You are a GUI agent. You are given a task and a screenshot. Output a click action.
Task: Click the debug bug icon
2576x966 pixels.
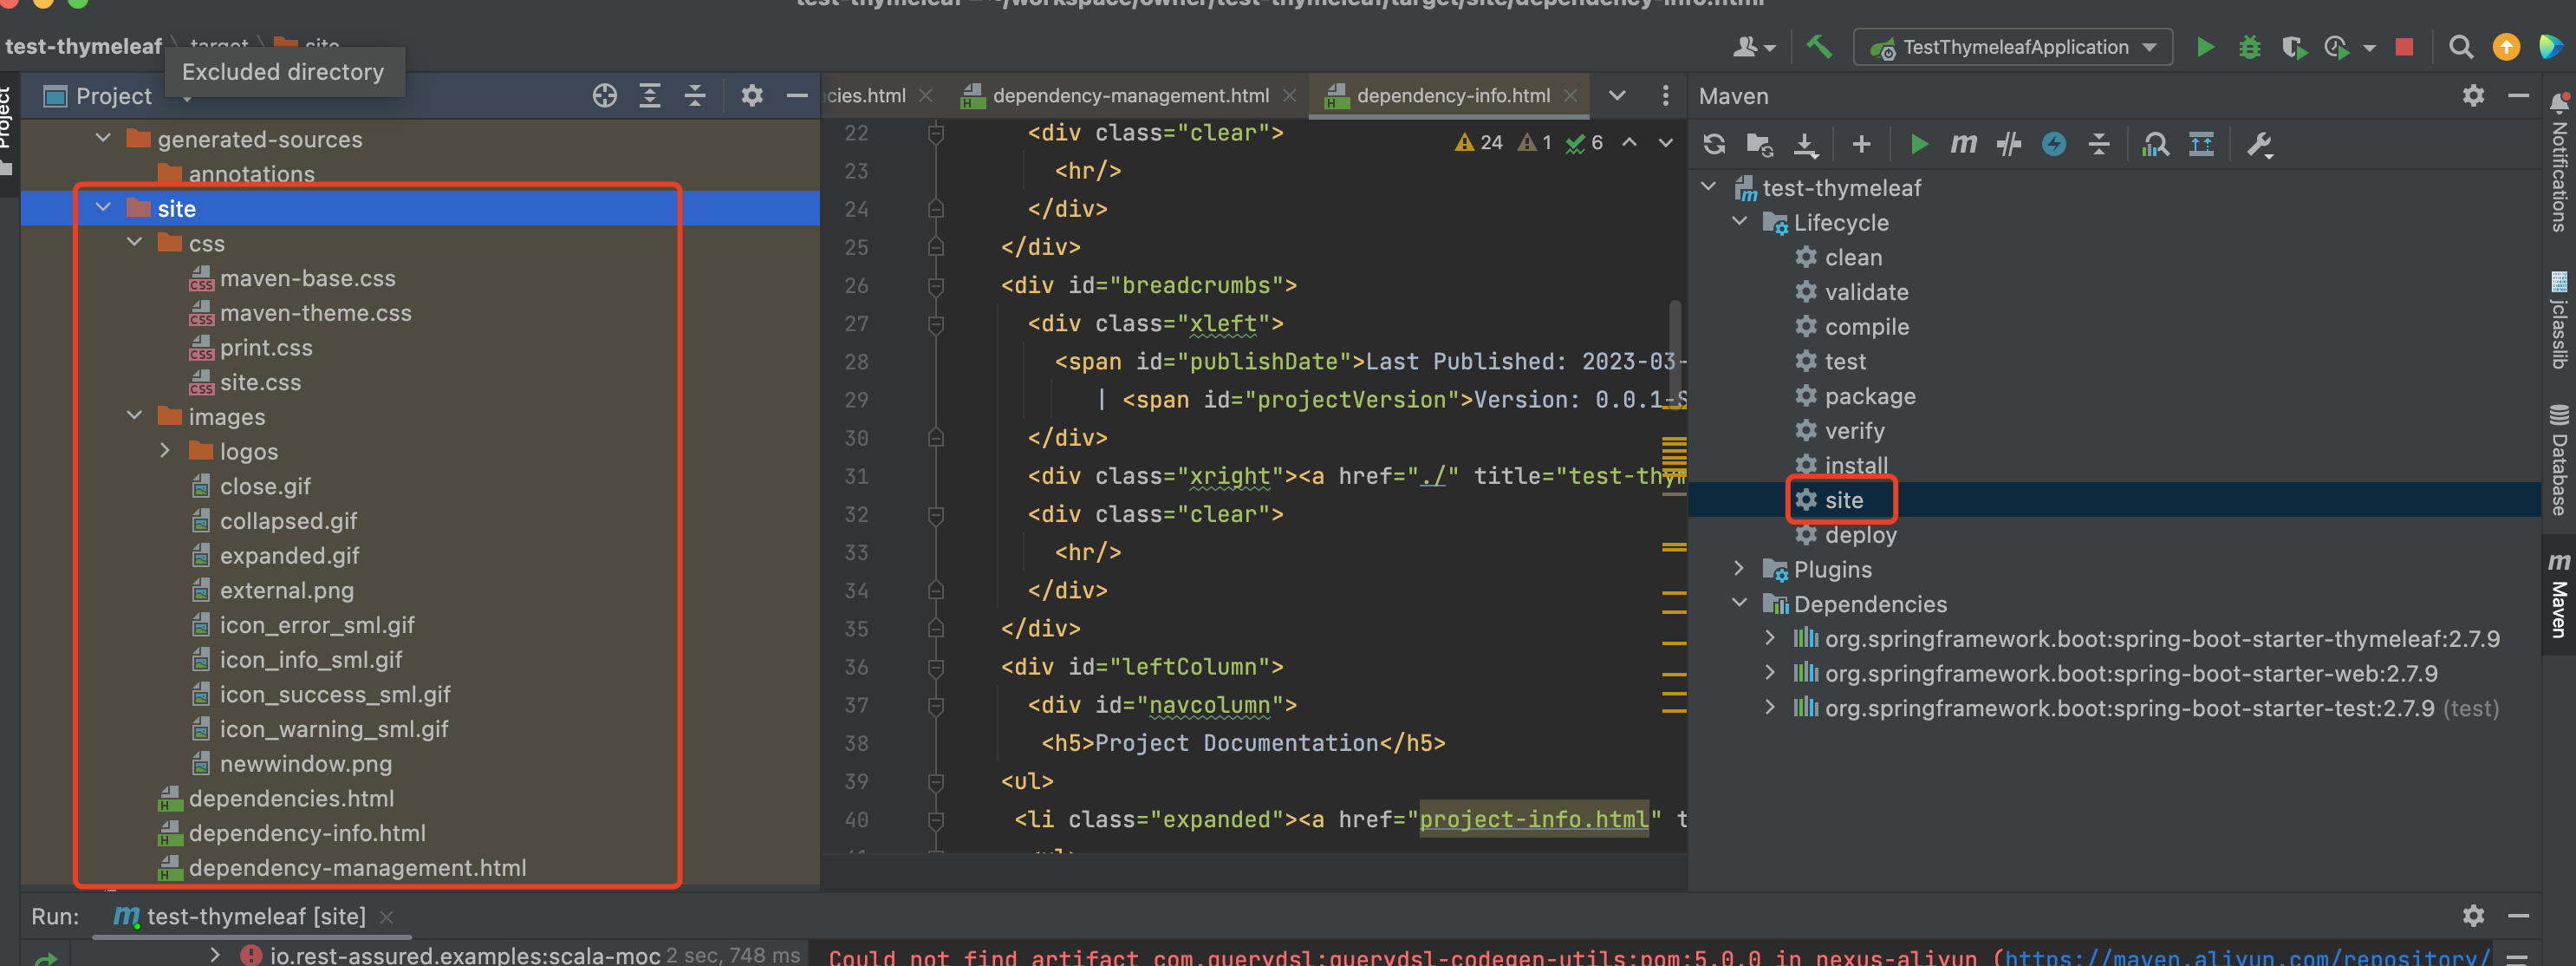coord(2249,47)
